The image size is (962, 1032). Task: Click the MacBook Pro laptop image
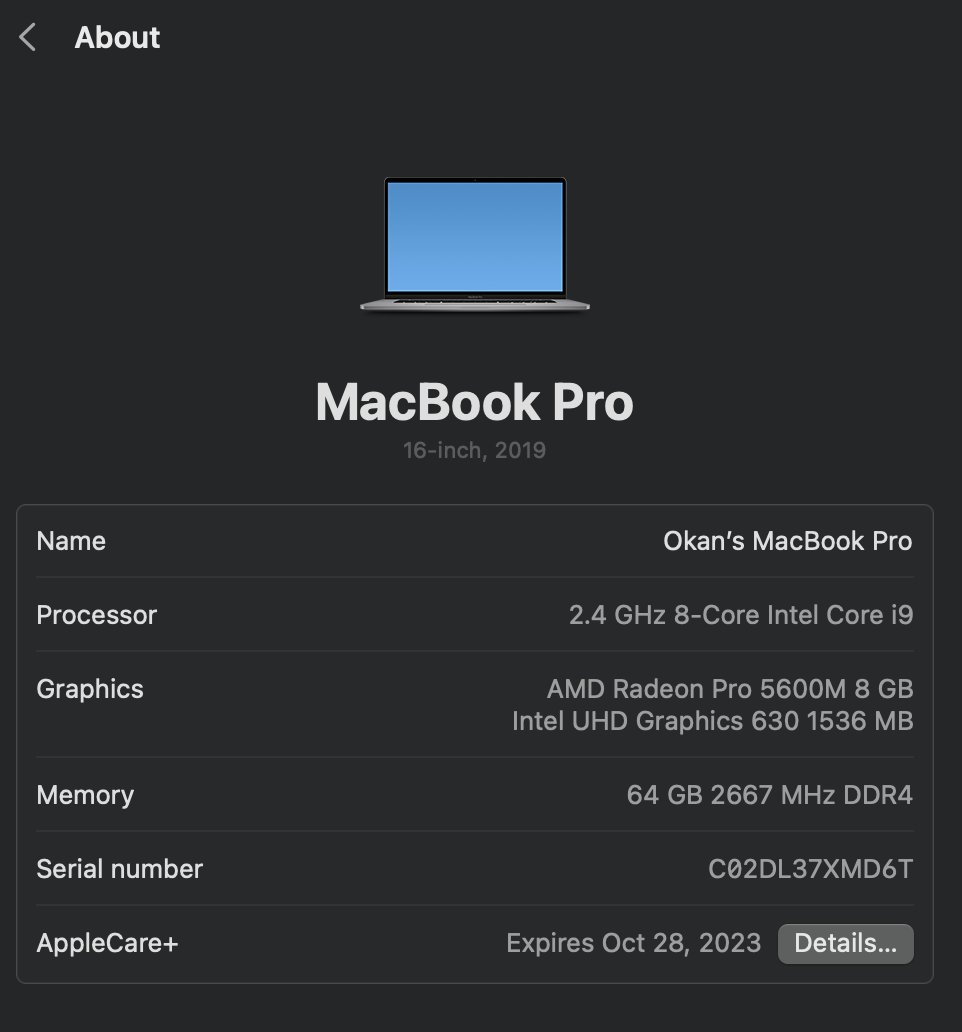click(474, 244)
